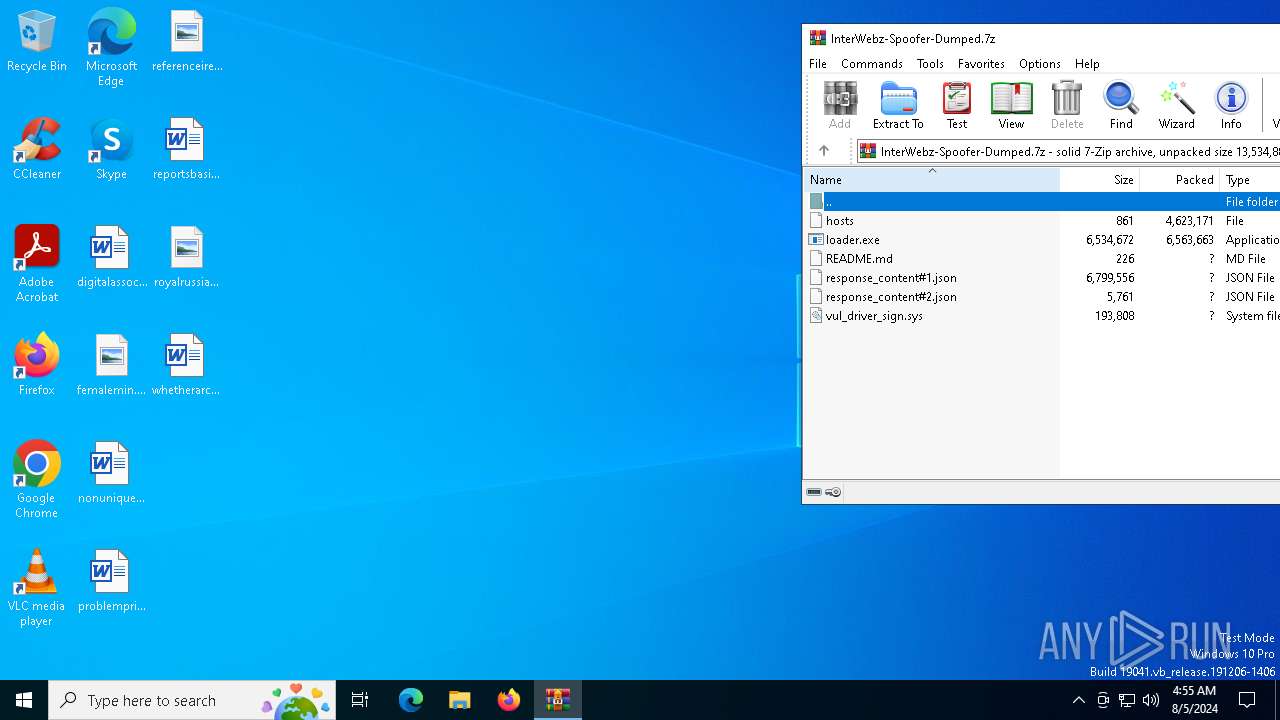
Task: Click the WinRAR taskbar button
Action: coord(558,700)
